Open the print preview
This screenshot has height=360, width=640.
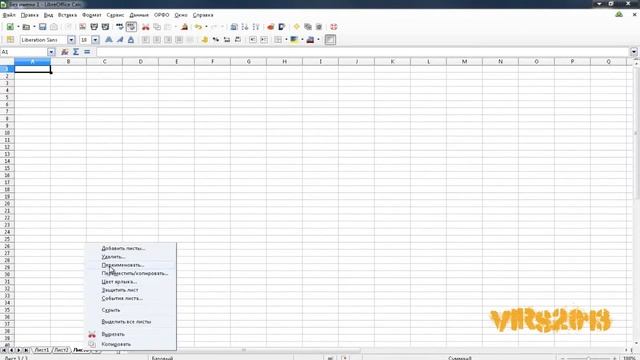(x=105, y=27)
